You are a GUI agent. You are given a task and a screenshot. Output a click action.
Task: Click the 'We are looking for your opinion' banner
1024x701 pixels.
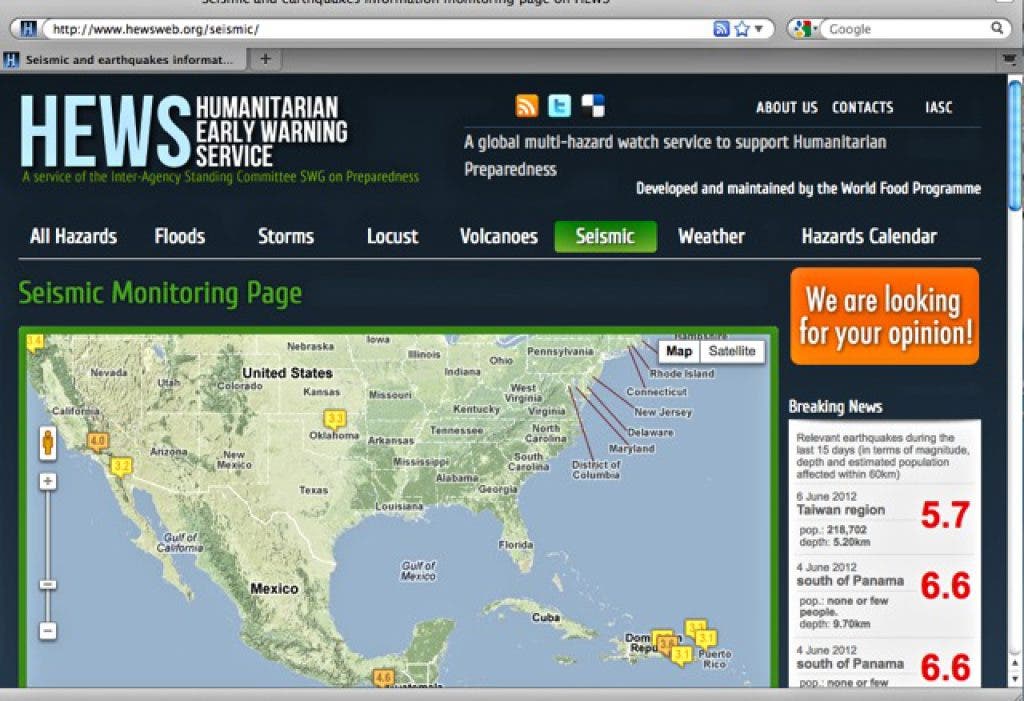coord(884,316)
